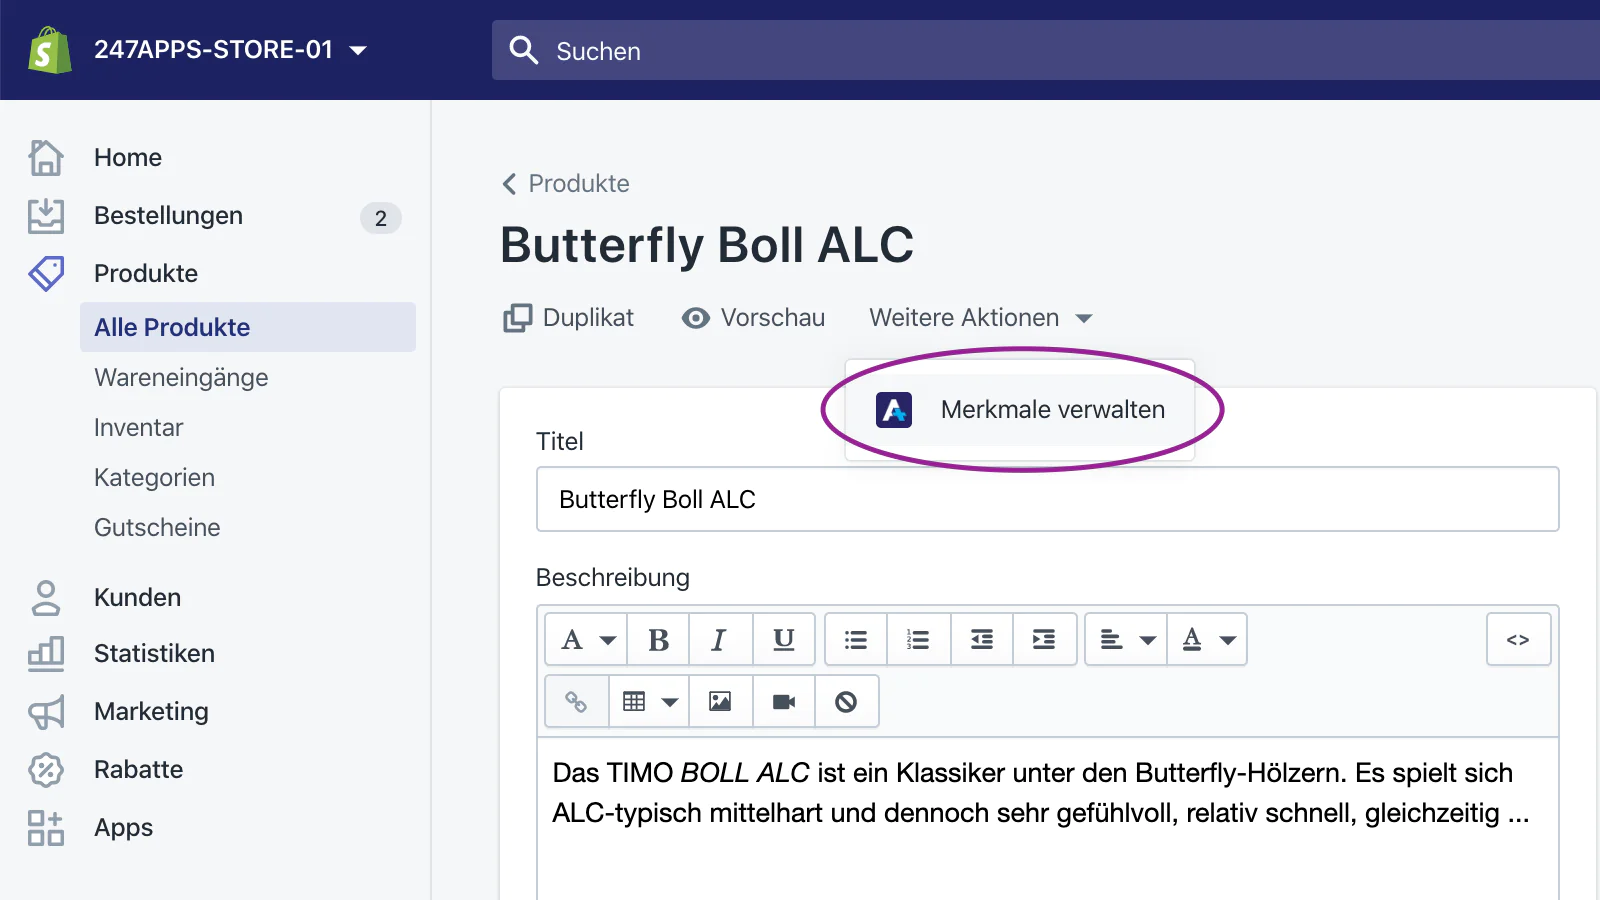Image resolution: width=1600 pixels, height=900 pixels.
Task: Open the text color dropdown
Action: click(x=1208, y=640)
